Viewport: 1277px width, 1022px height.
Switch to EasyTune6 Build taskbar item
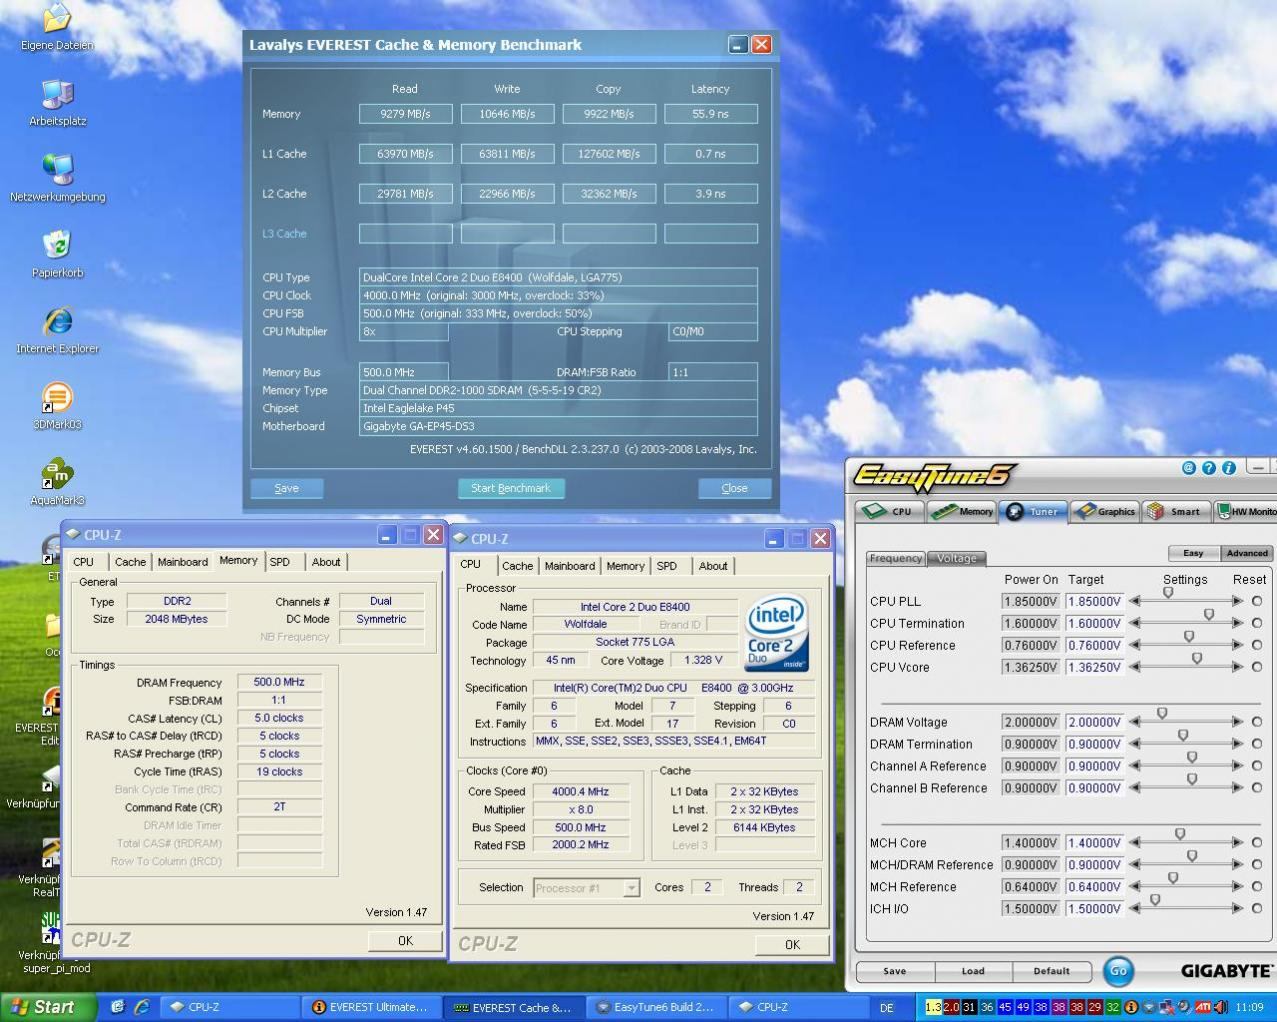[654, 1007]
